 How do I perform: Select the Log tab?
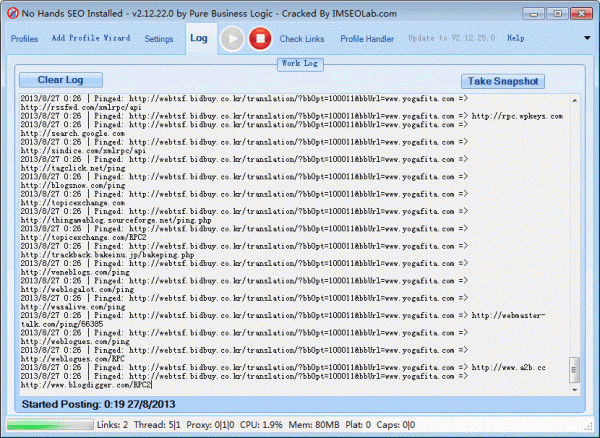pyautogui.click(x=199, y=38)
